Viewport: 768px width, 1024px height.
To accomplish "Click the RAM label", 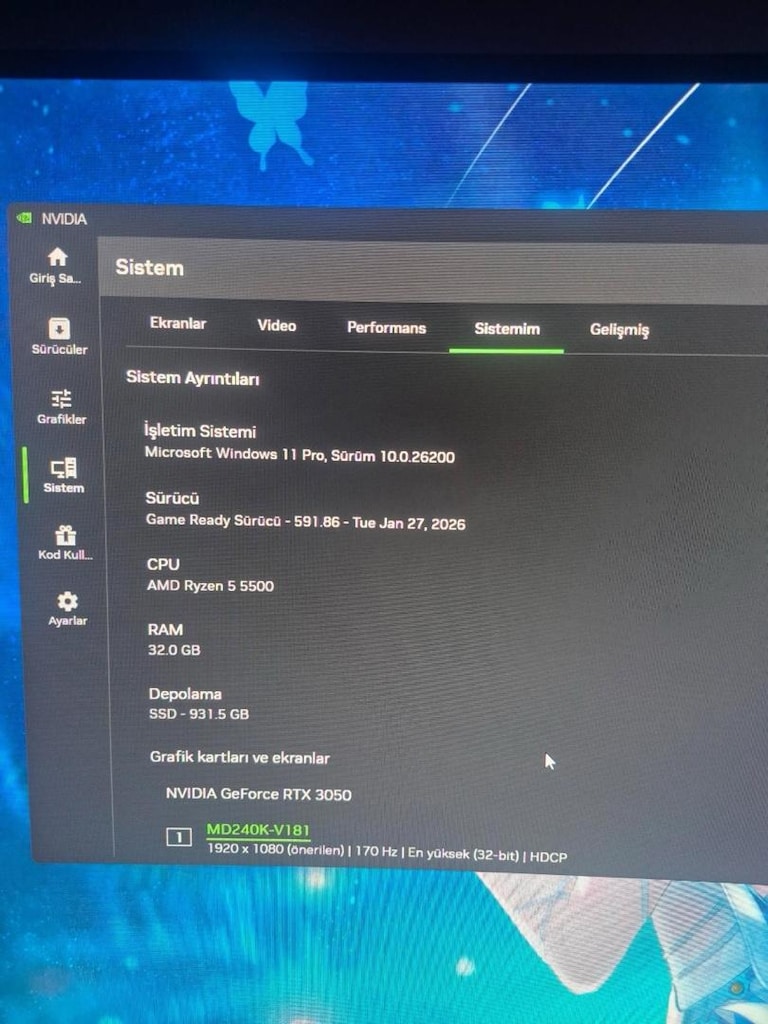I will pos(165,630).
